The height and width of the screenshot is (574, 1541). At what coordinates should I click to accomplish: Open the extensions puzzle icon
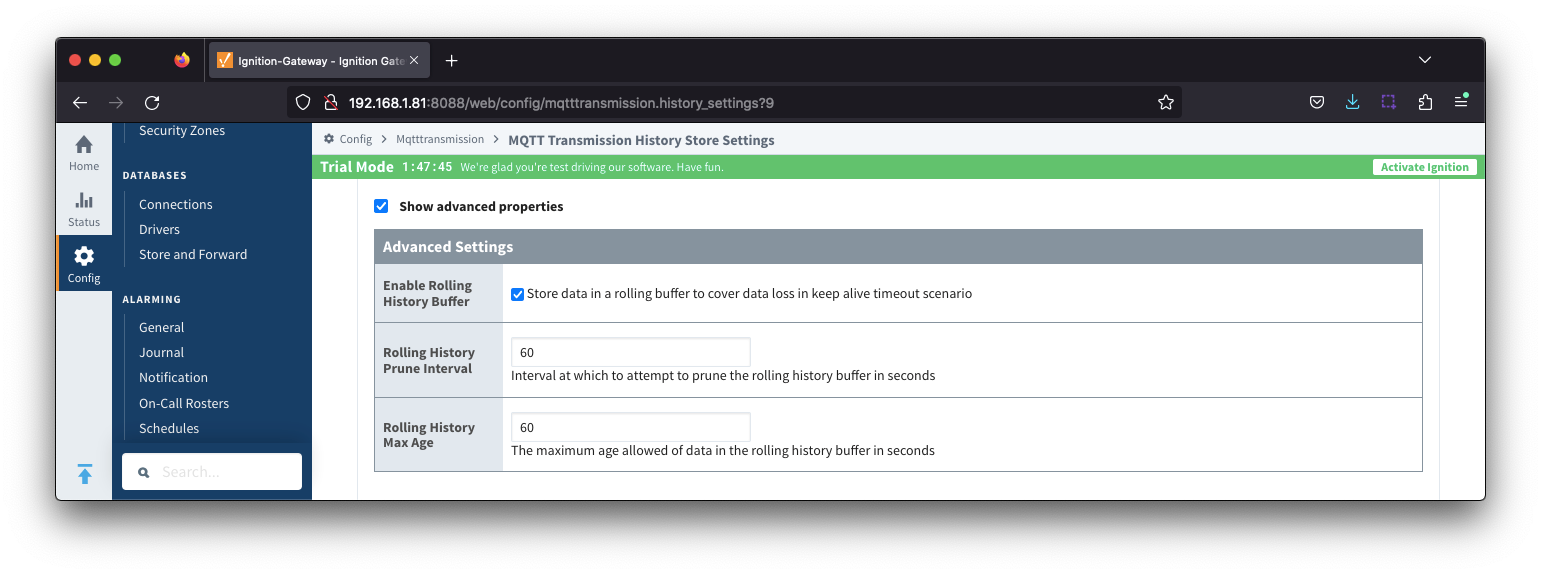tap(1425, 102)
